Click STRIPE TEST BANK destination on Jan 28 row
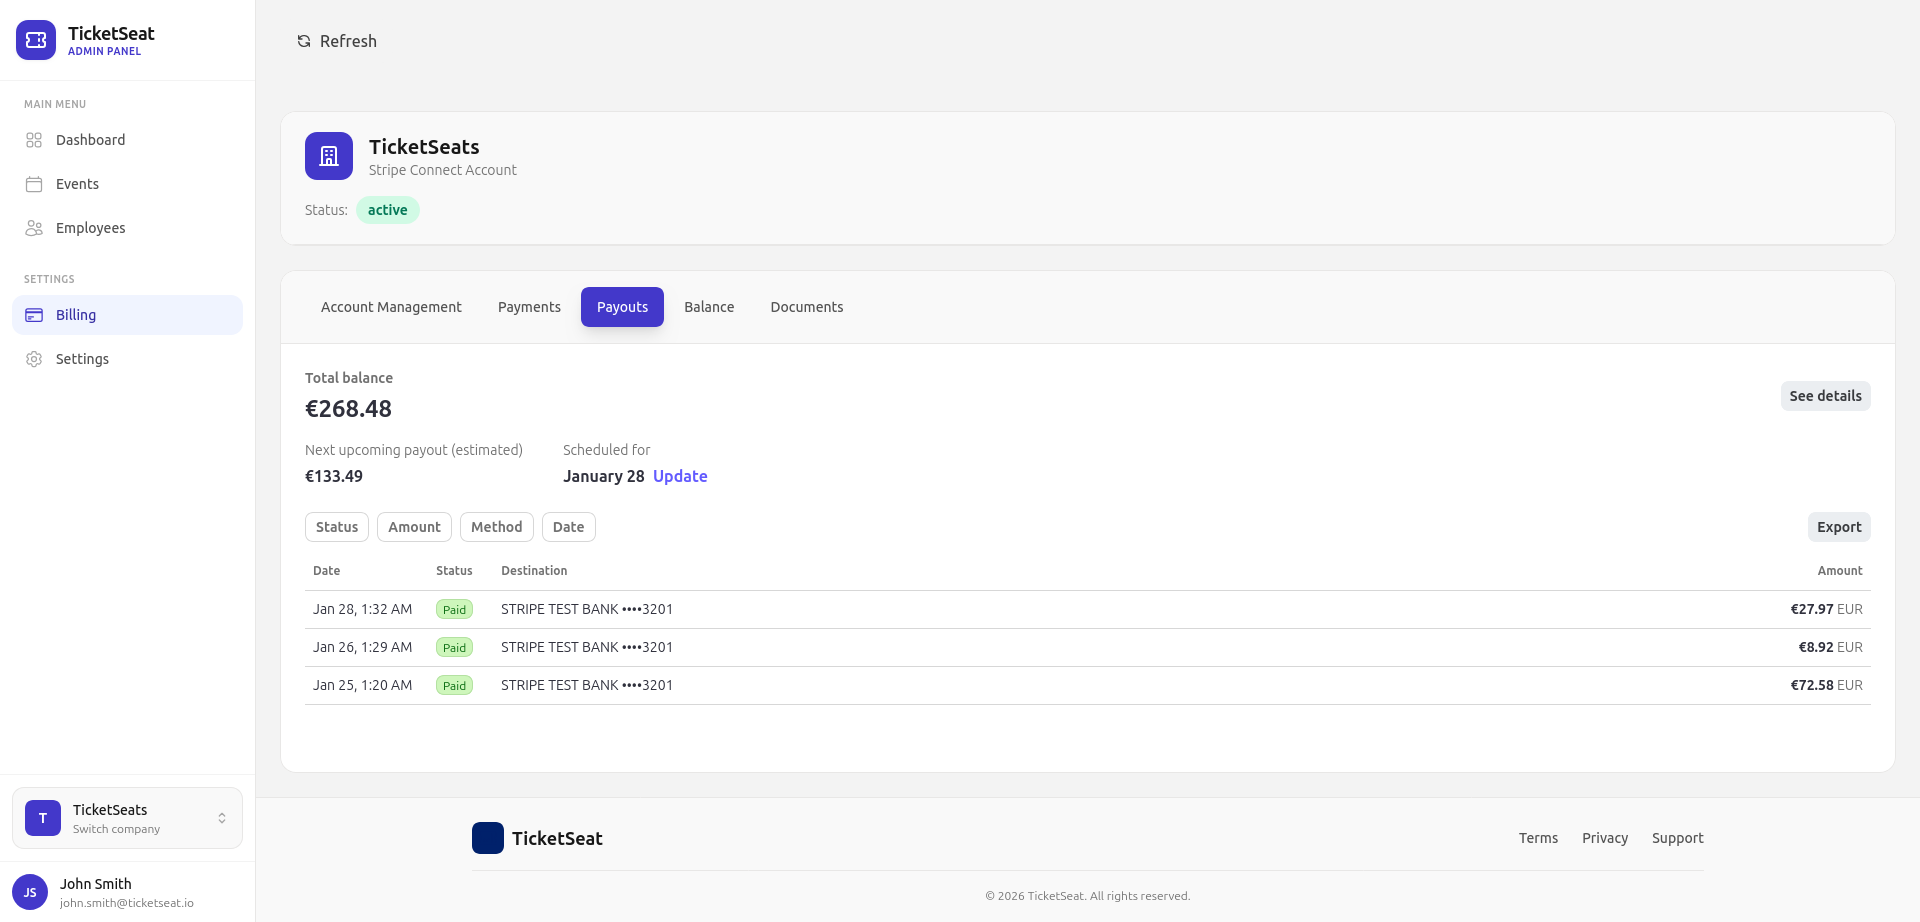The image size is (1920, 922). pos(587,609)
